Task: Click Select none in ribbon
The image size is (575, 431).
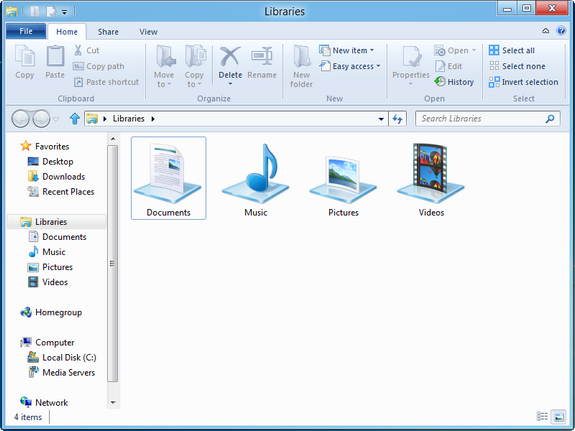Action: tap(517, 66)
